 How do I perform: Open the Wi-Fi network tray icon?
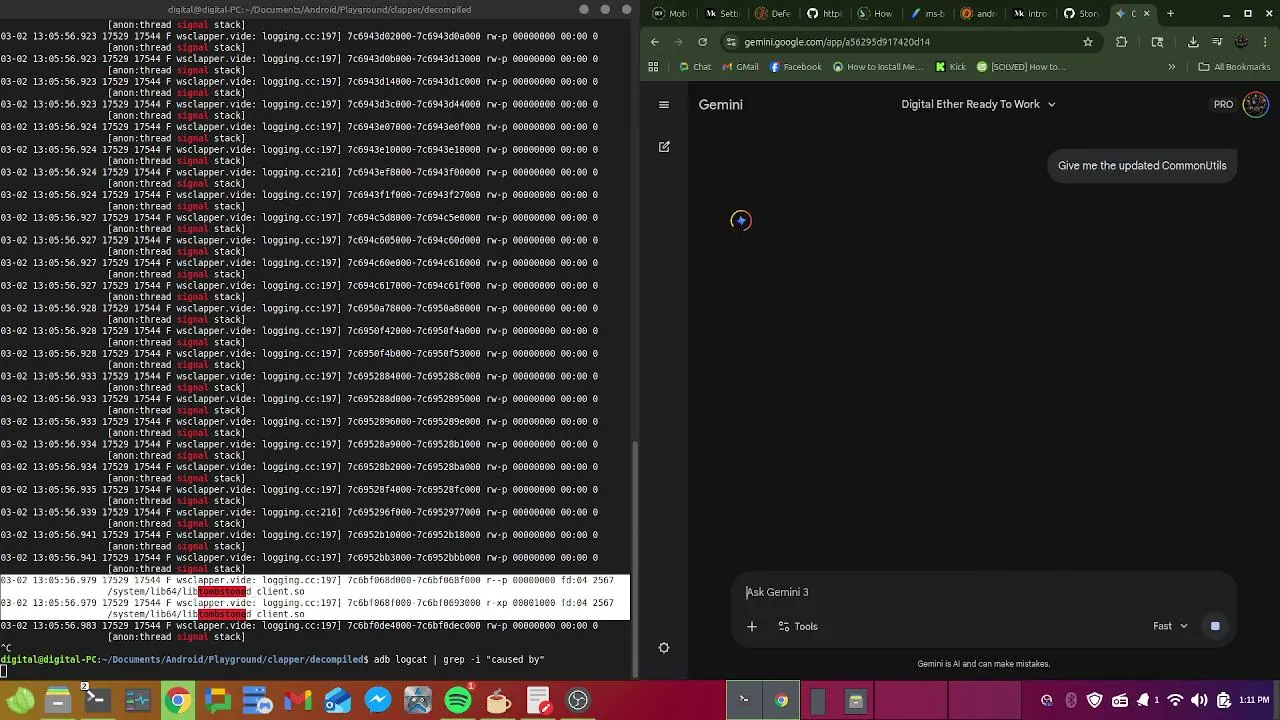(1175, 701)
